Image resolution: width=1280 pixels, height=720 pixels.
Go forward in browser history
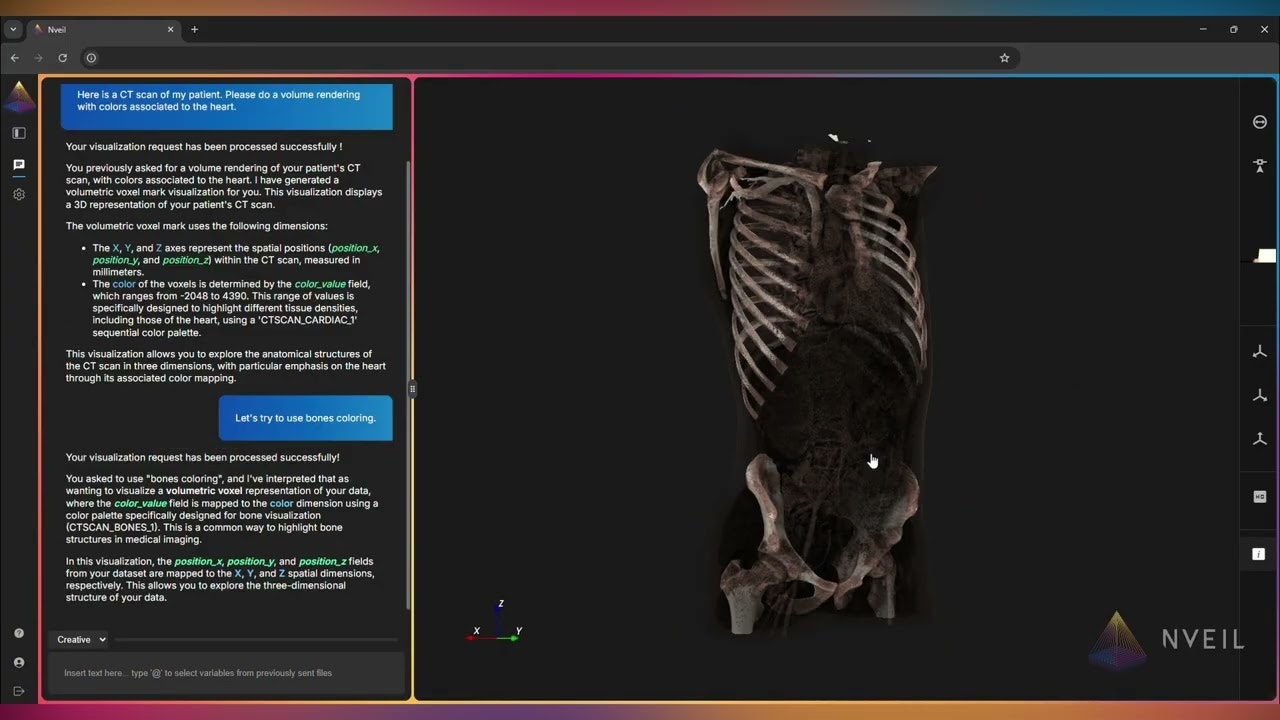click(x=39, y=58)
